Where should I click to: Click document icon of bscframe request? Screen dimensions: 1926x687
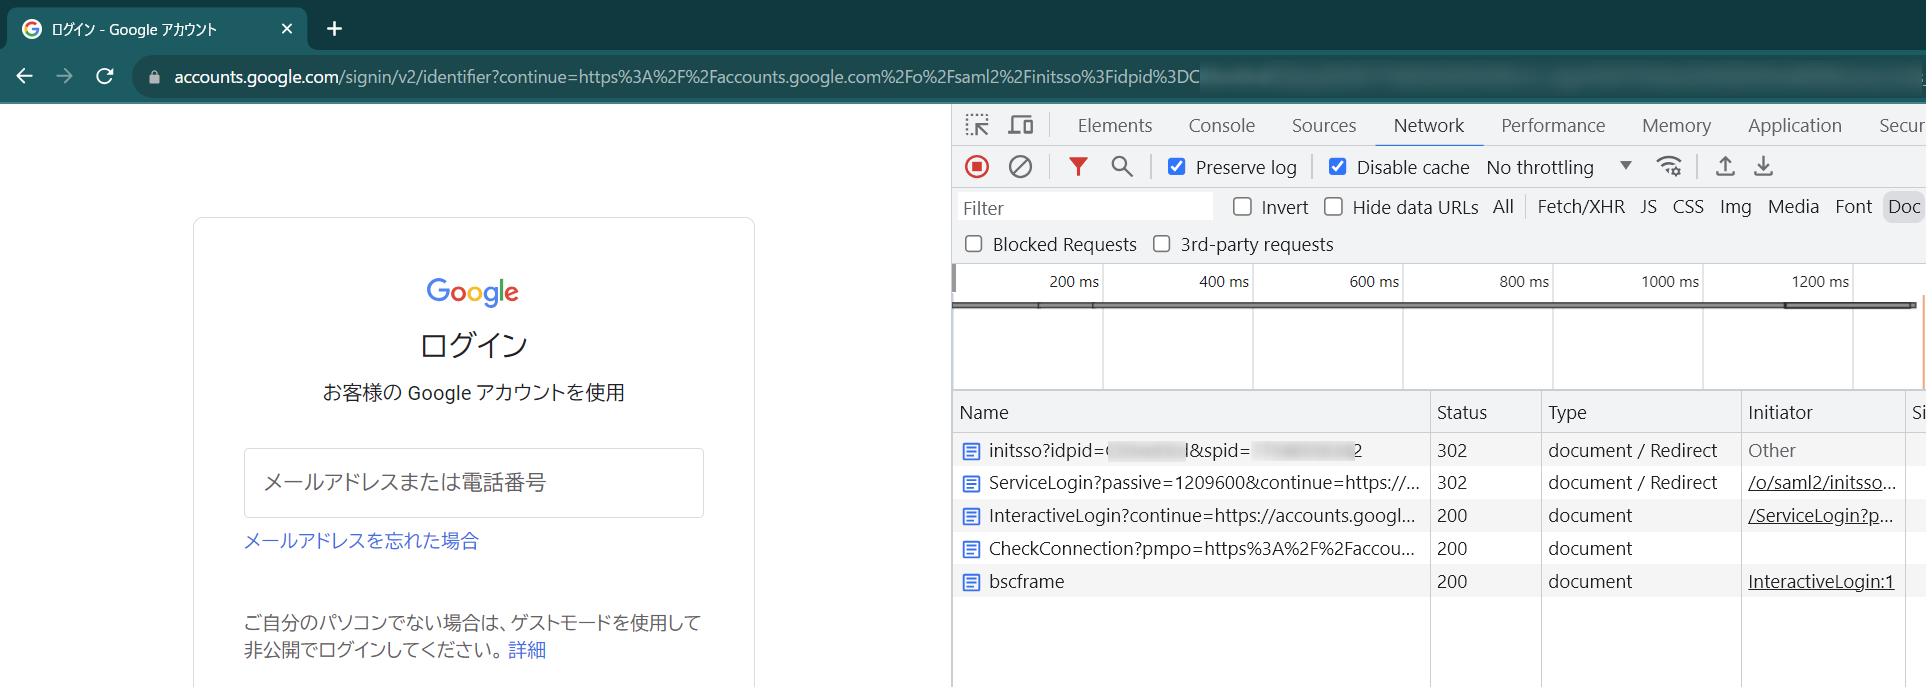click(x=971, y=582)
